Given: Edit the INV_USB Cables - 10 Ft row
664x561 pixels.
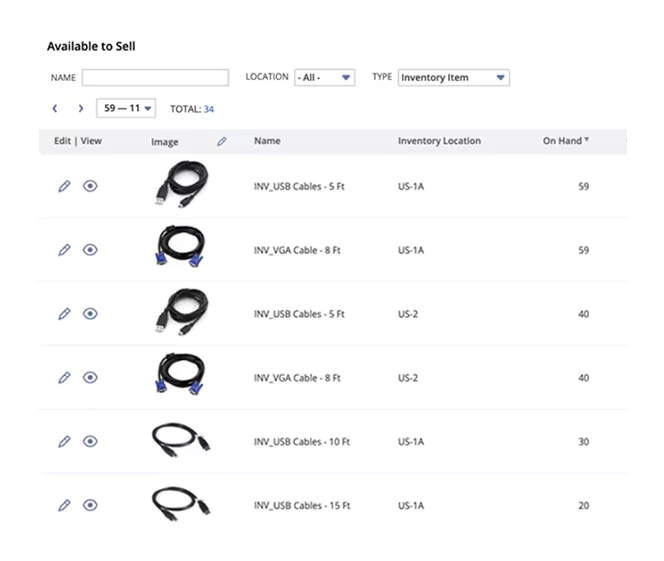Looking at the screenshot, I should 64,442.
